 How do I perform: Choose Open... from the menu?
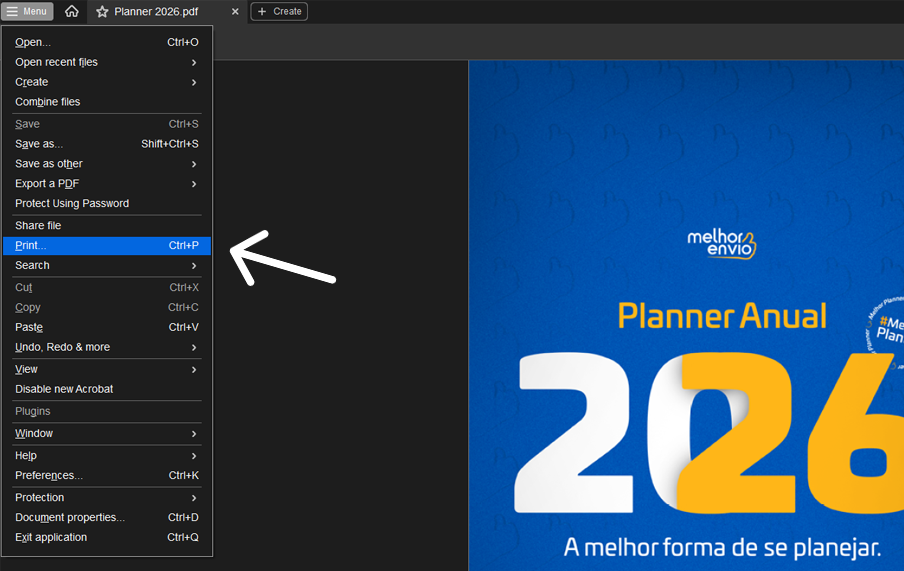click(107, 42)
